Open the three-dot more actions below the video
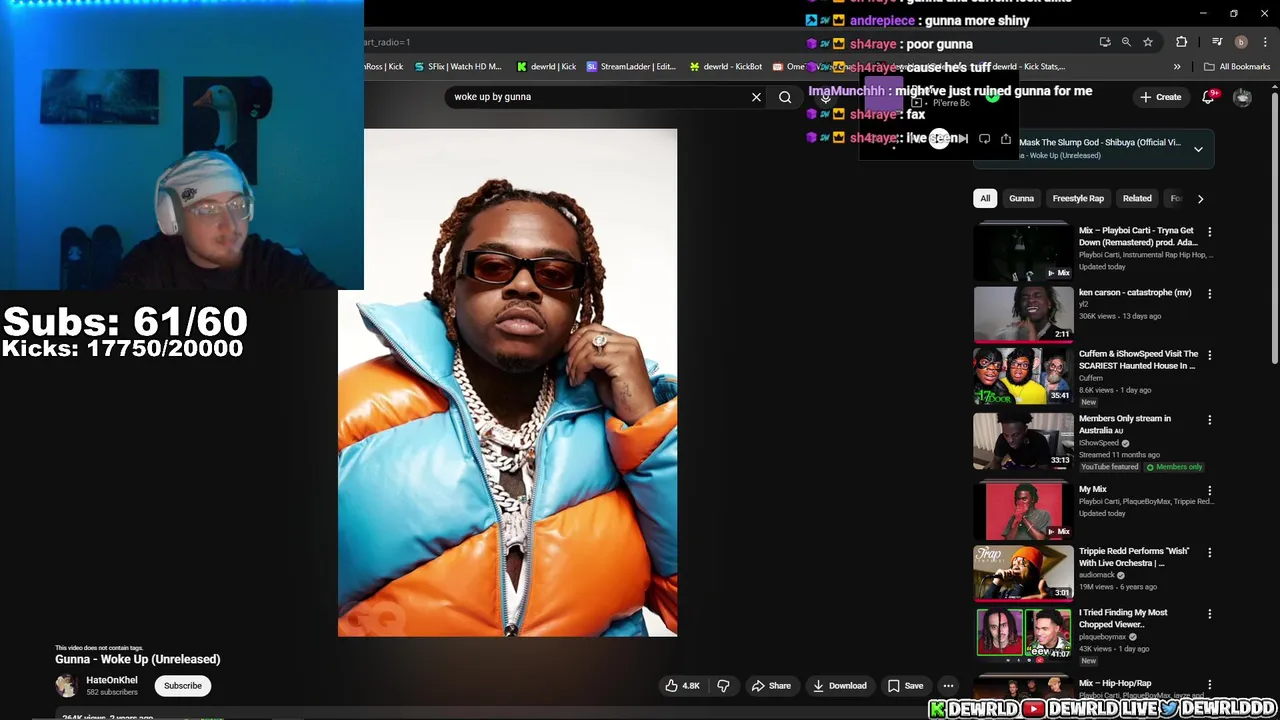Image resolution: width=1280 pixels, height=720 pixels. (x=948, y=686)
